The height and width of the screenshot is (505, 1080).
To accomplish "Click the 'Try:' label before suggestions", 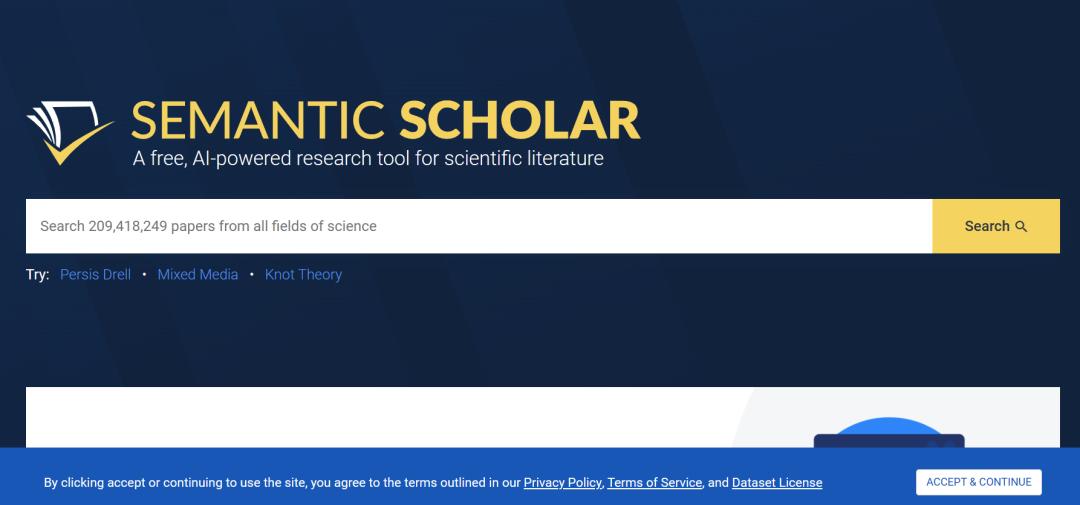I will coord(38,274).
